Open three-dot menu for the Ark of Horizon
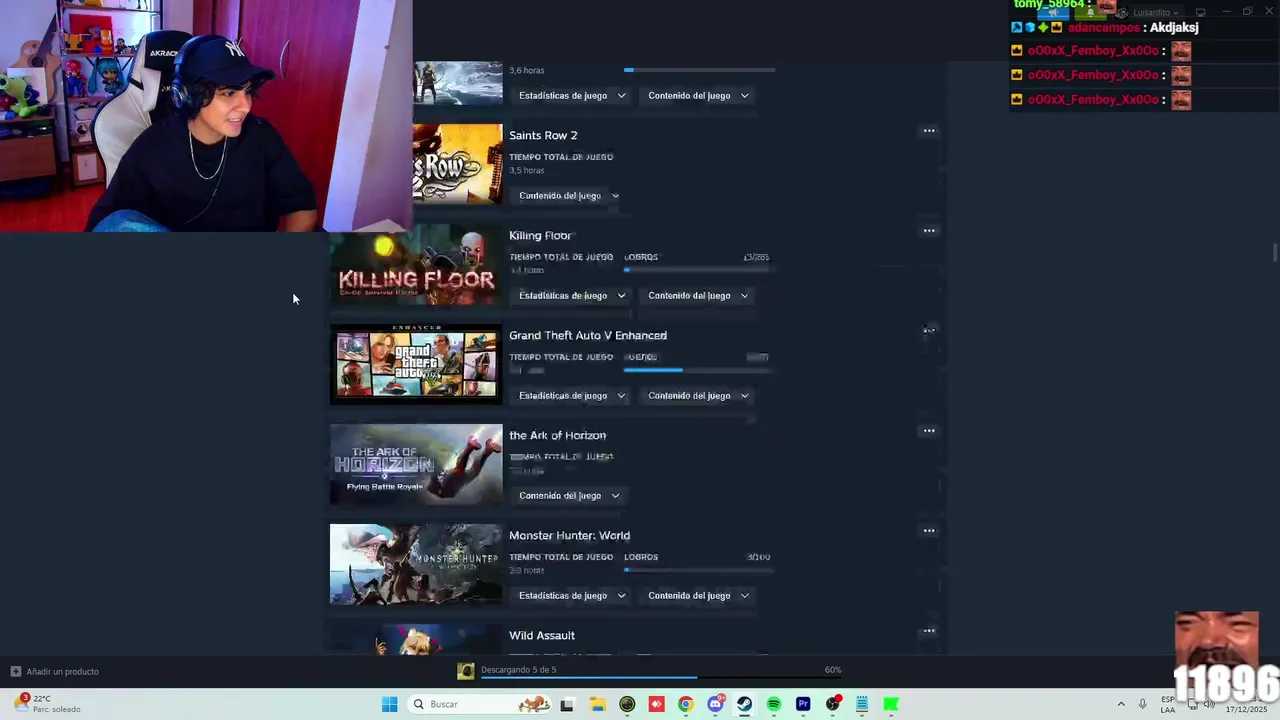The width and height of the screenshot is (1280, 720). point(929,431)
